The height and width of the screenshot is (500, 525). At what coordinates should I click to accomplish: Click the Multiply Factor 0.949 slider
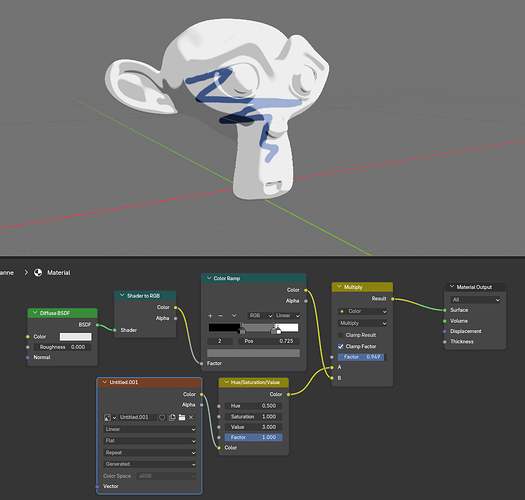[362, 357]
